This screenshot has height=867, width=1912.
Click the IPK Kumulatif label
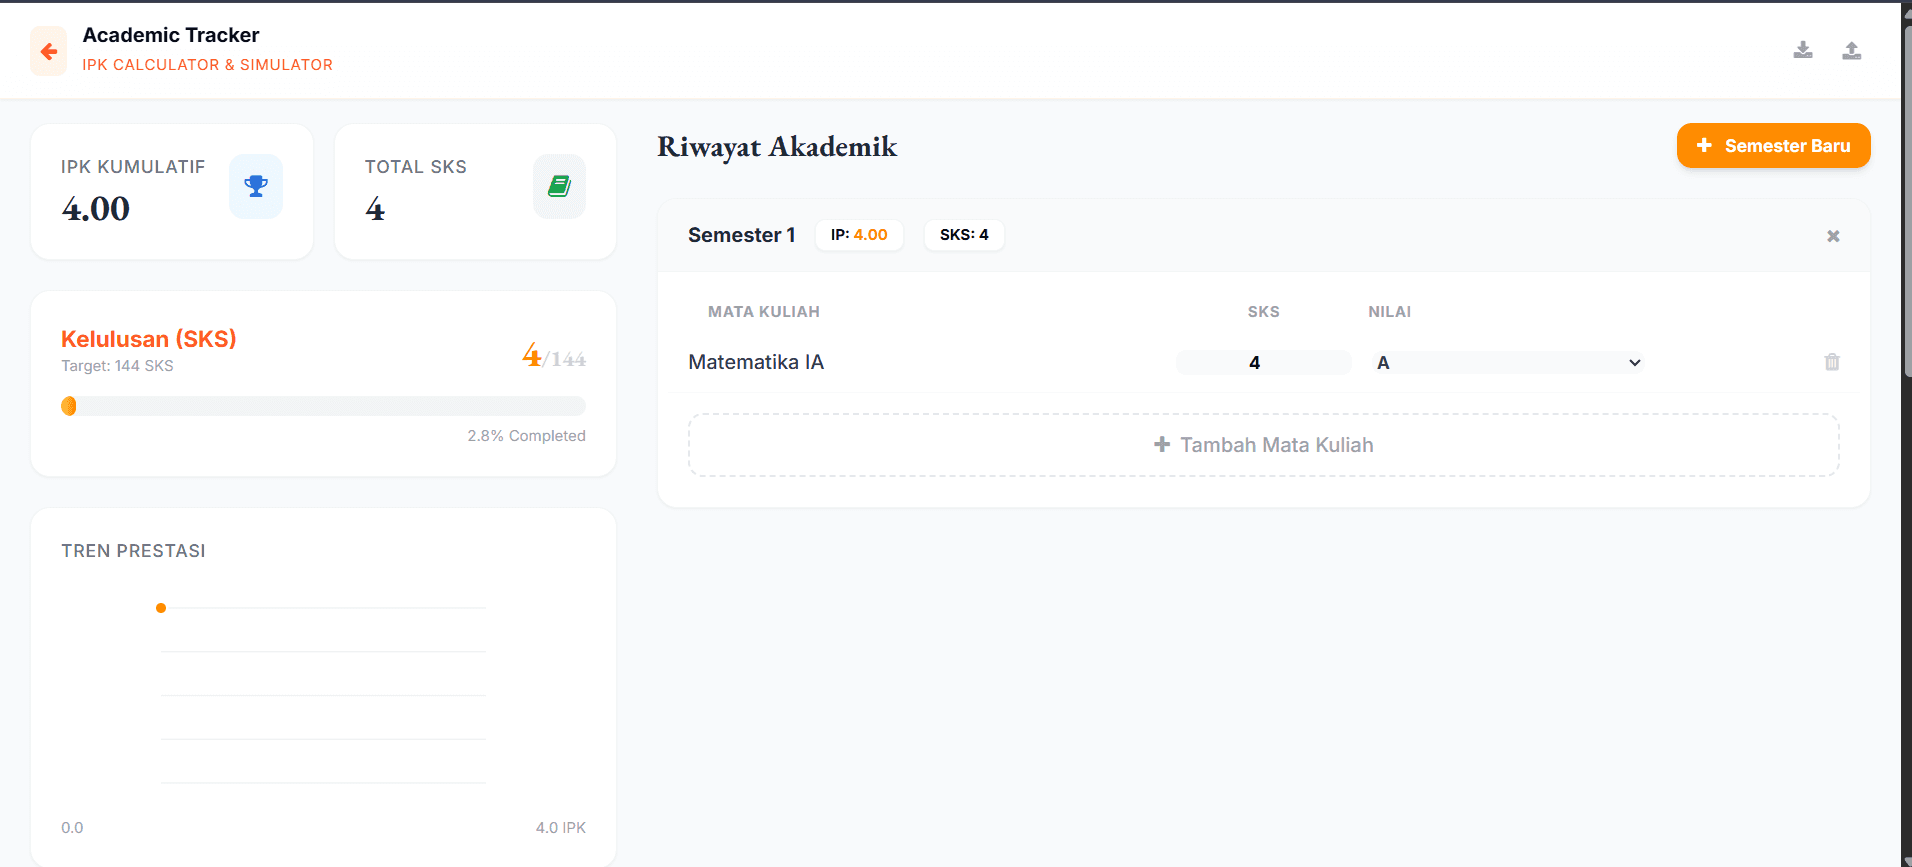(133, 167)
